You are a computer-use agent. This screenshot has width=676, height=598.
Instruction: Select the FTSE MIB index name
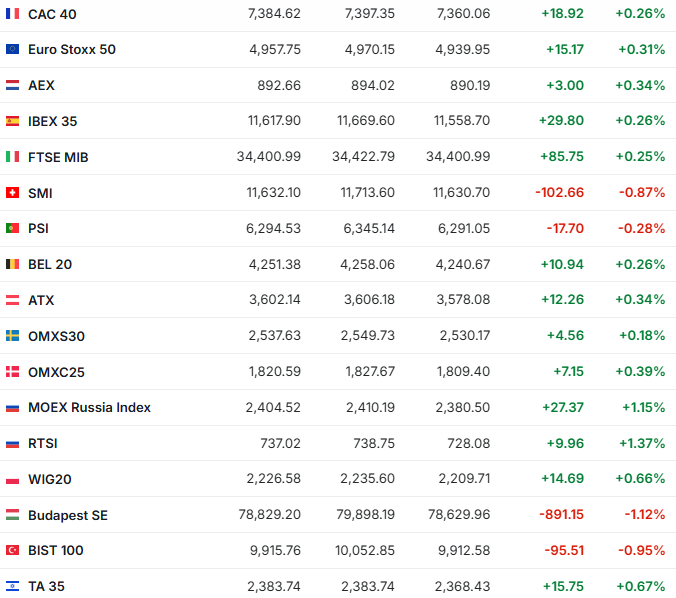tap(58, 157)
